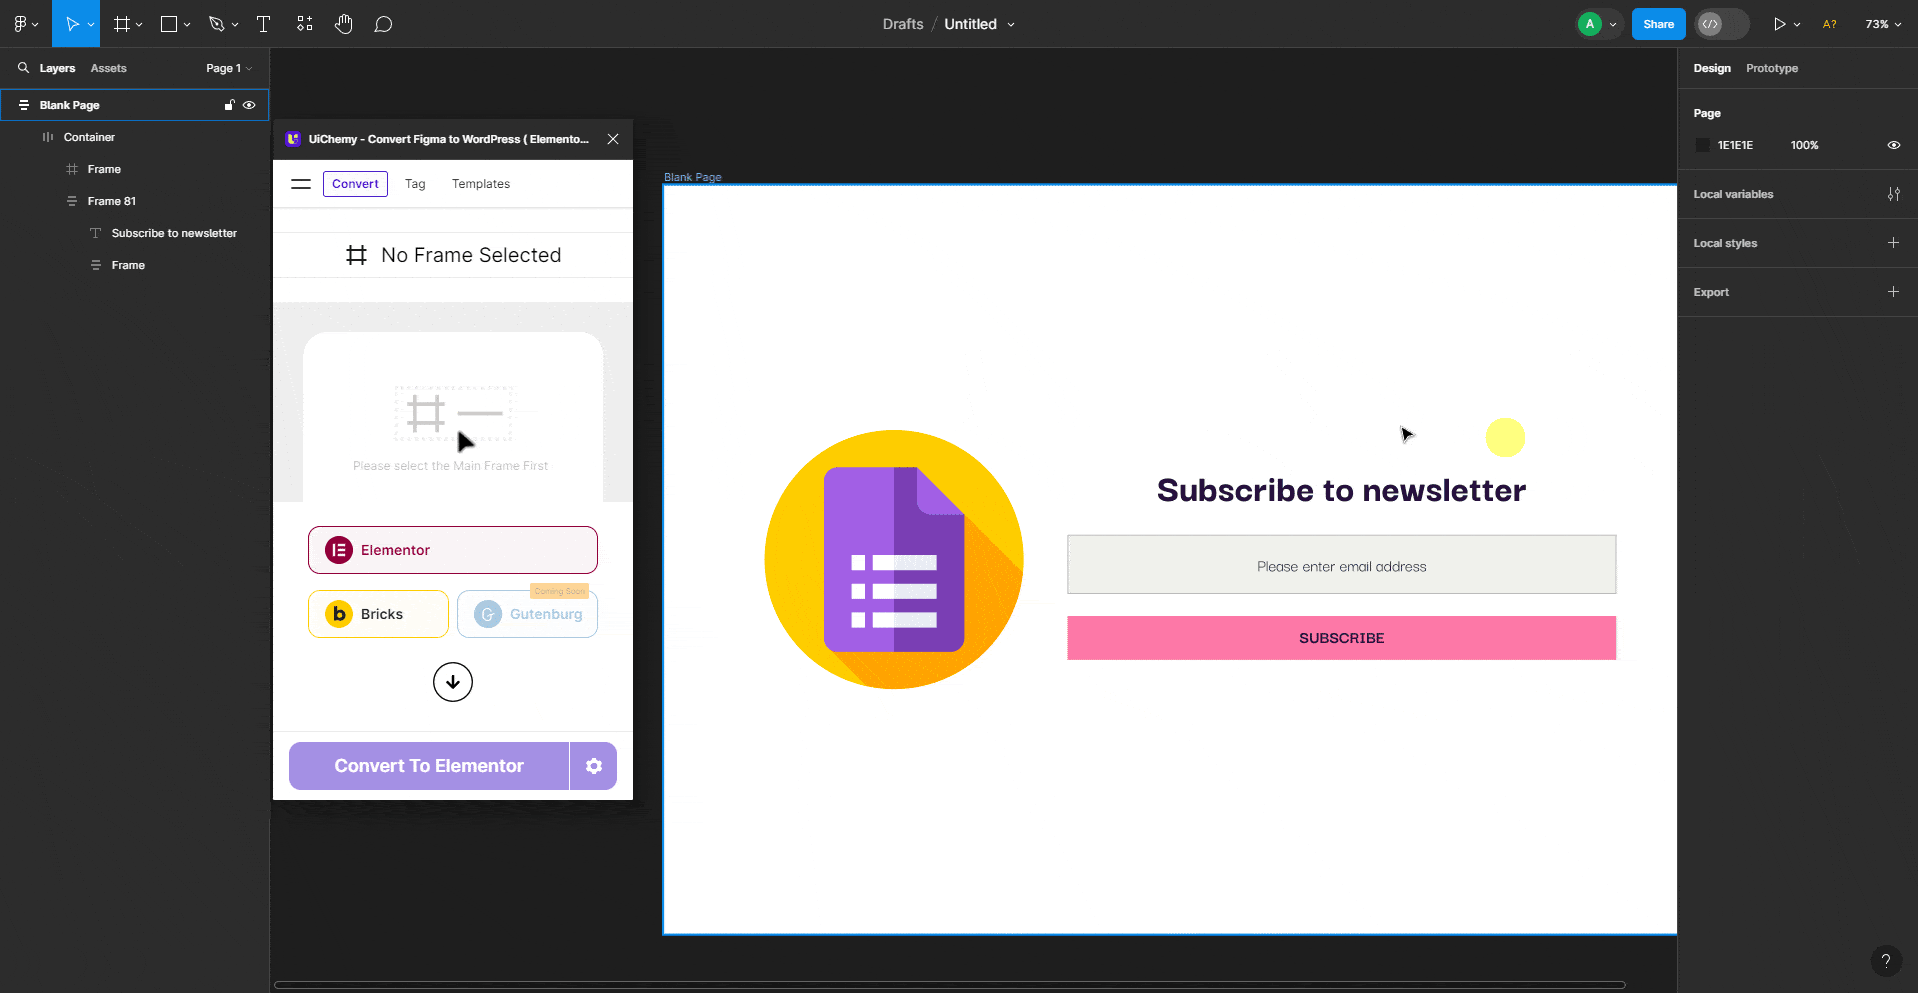Open the zoom level dropdown

point(1882,23)
